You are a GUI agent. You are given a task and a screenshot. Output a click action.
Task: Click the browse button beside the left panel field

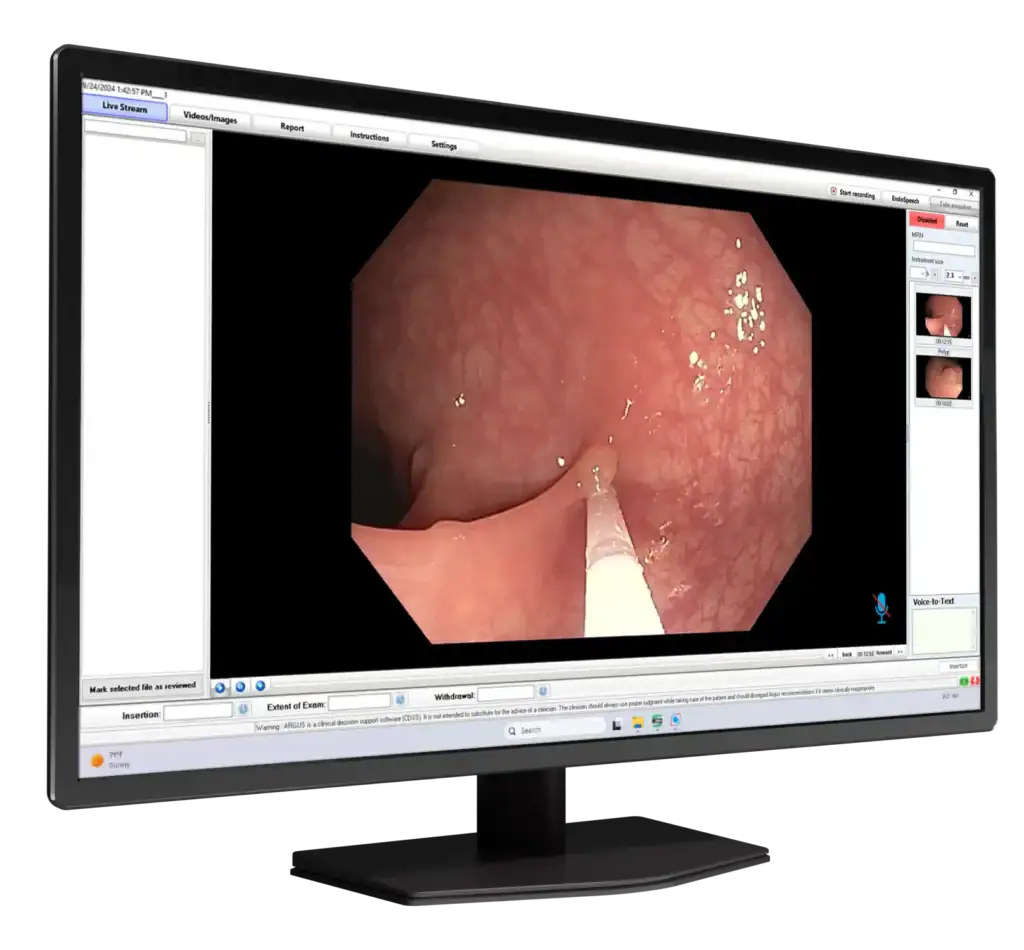point(198,140)
